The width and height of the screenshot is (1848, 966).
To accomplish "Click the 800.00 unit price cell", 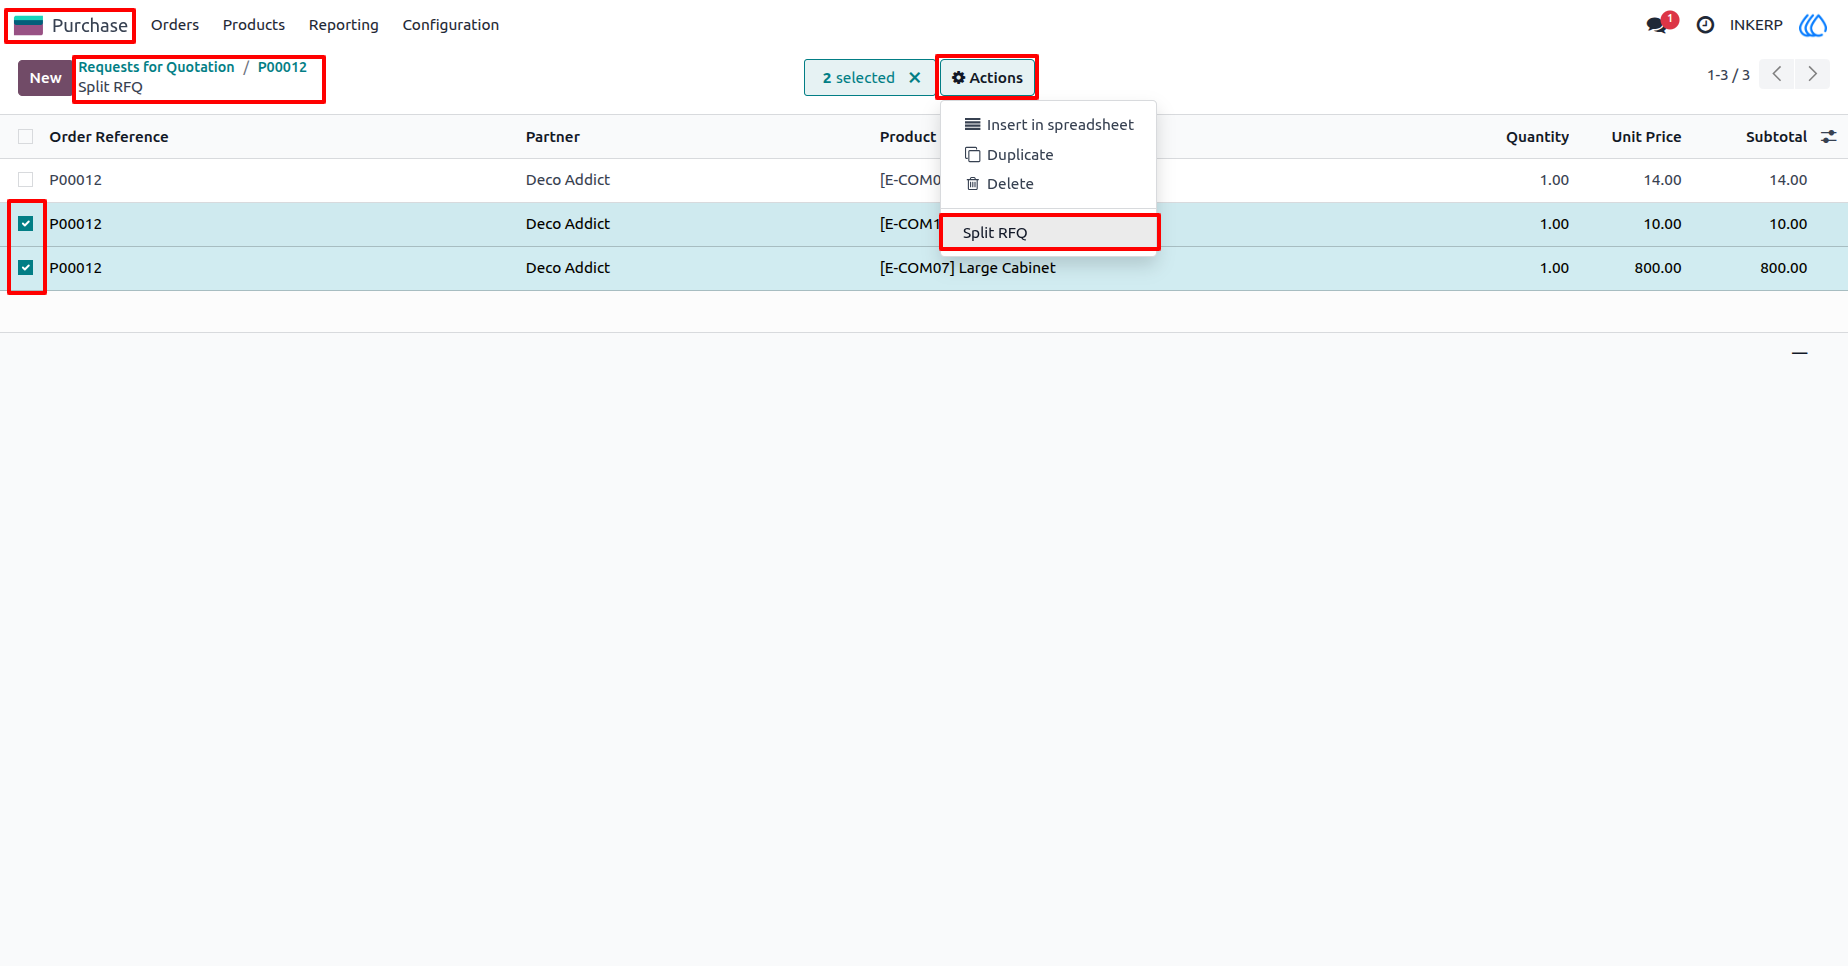I will tap(1658, 268).
